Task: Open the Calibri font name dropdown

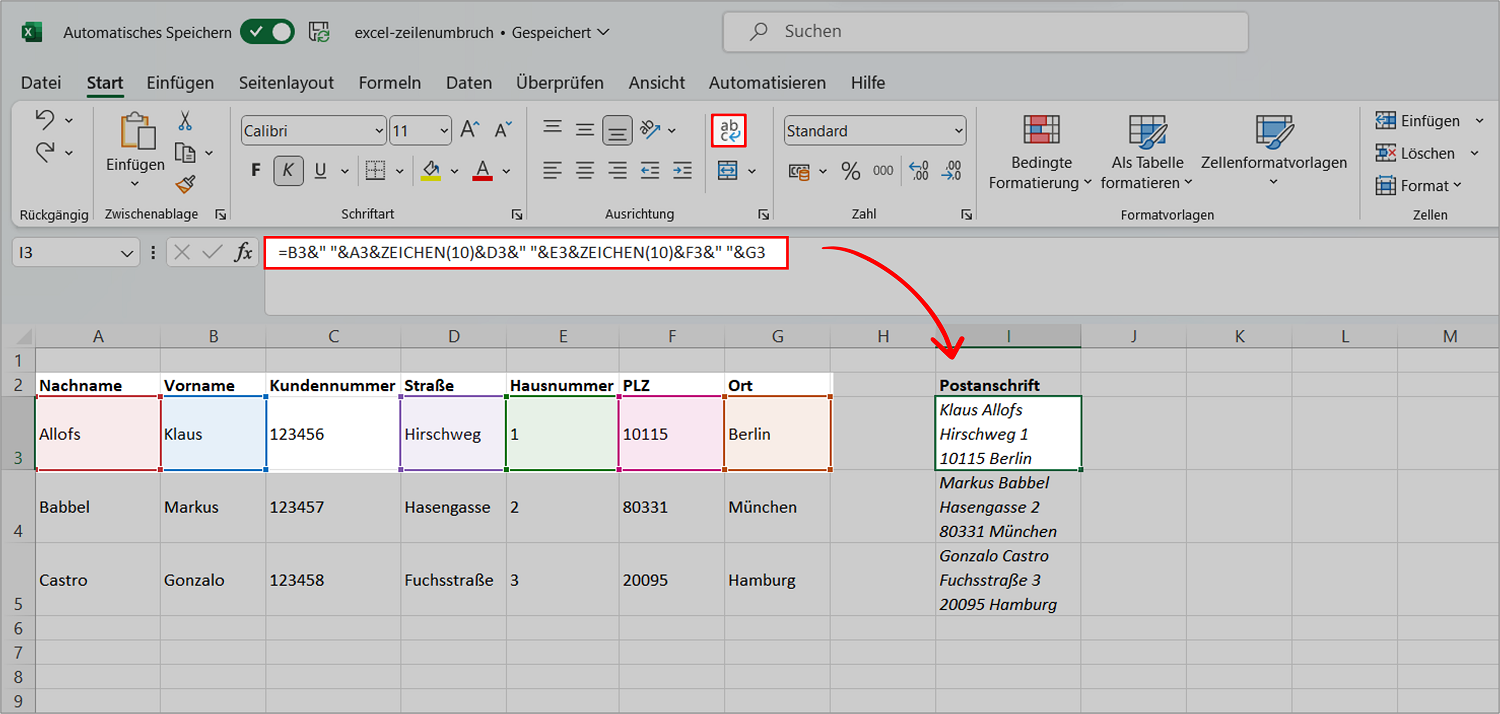Action: click(x=379, y=131)
